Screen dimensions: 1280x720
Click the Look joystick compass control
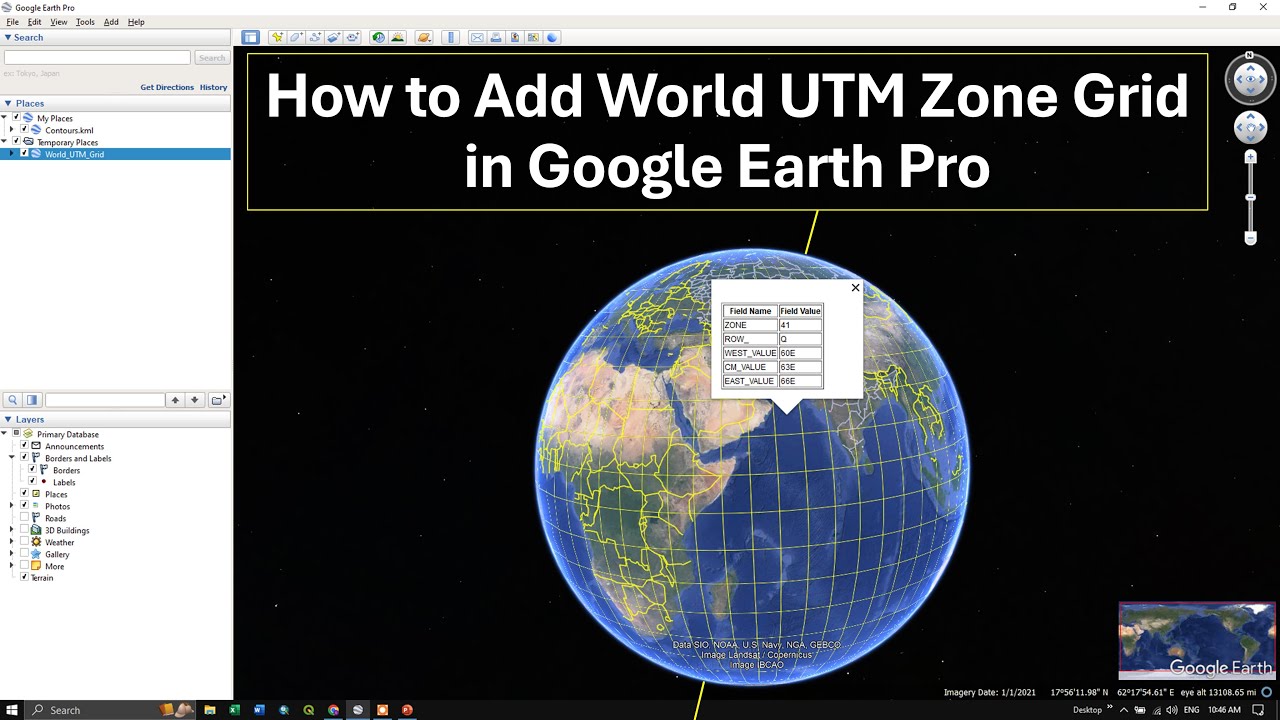point(1250,80)
